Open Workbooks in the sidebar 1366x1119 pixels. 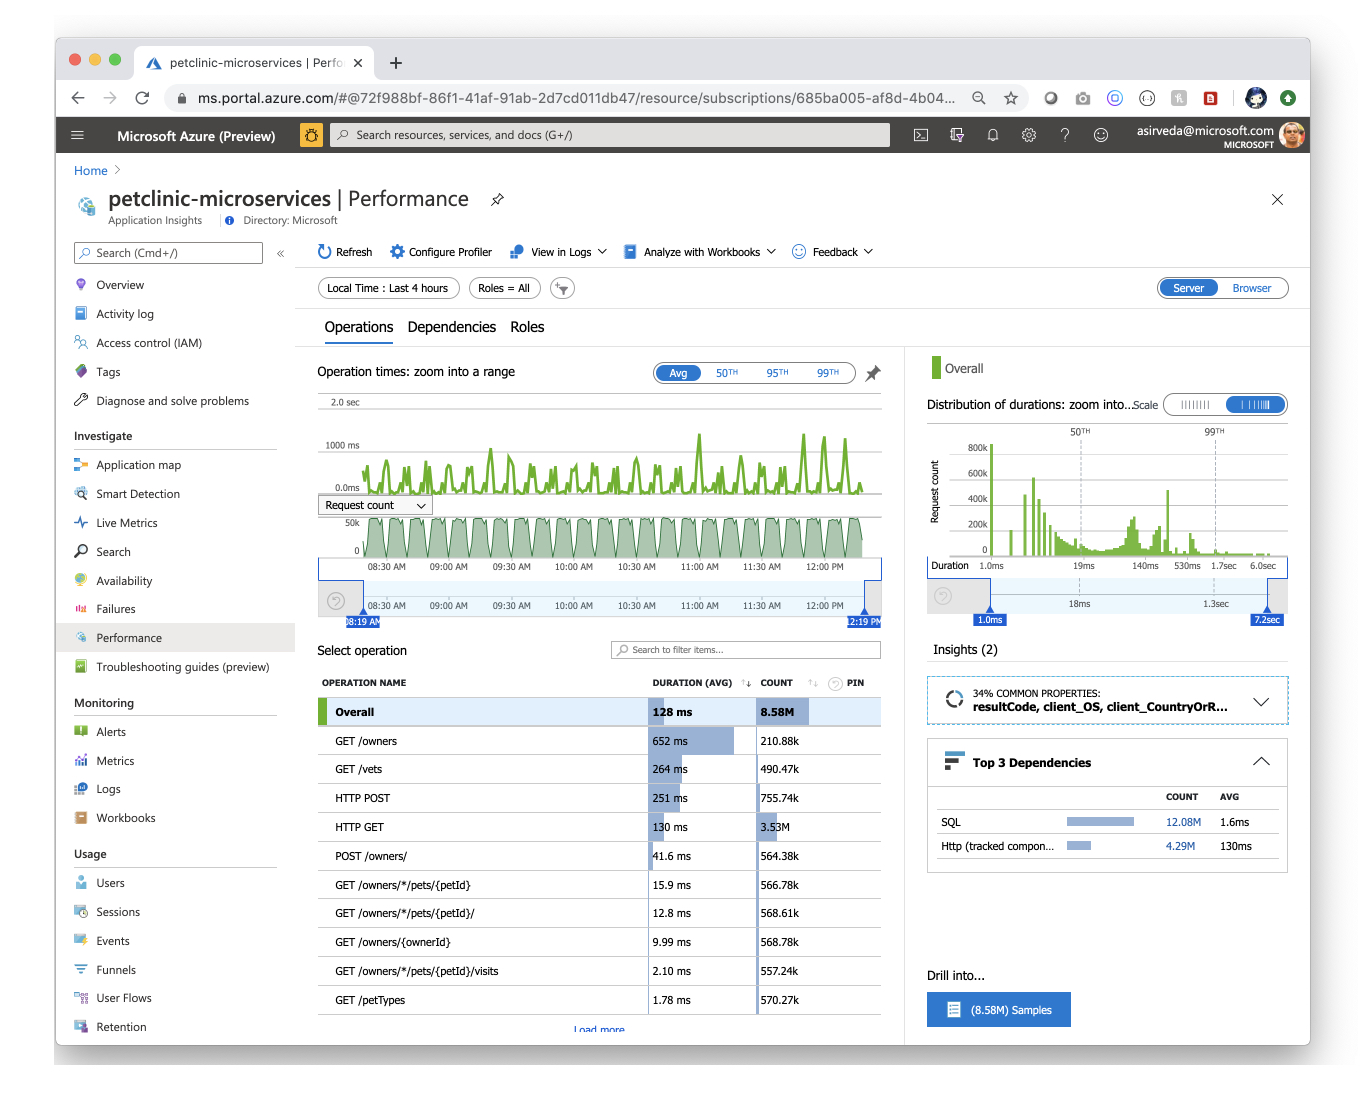[125, 818]
